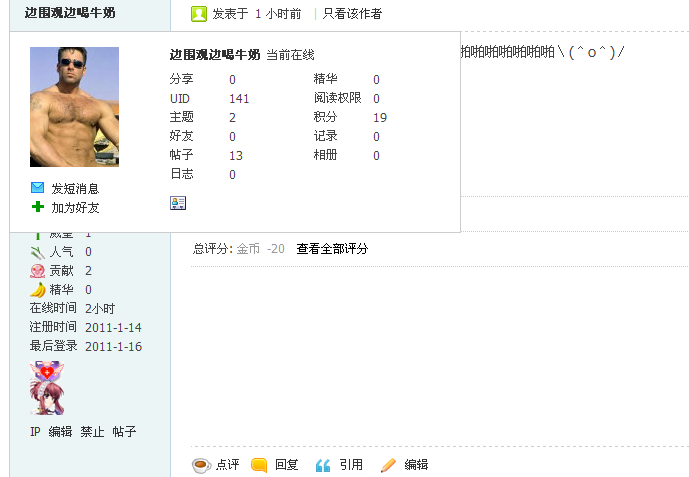Click 精华 label in profile popup
Viewport: 689px width, 477px height.
tap(326, 79)
